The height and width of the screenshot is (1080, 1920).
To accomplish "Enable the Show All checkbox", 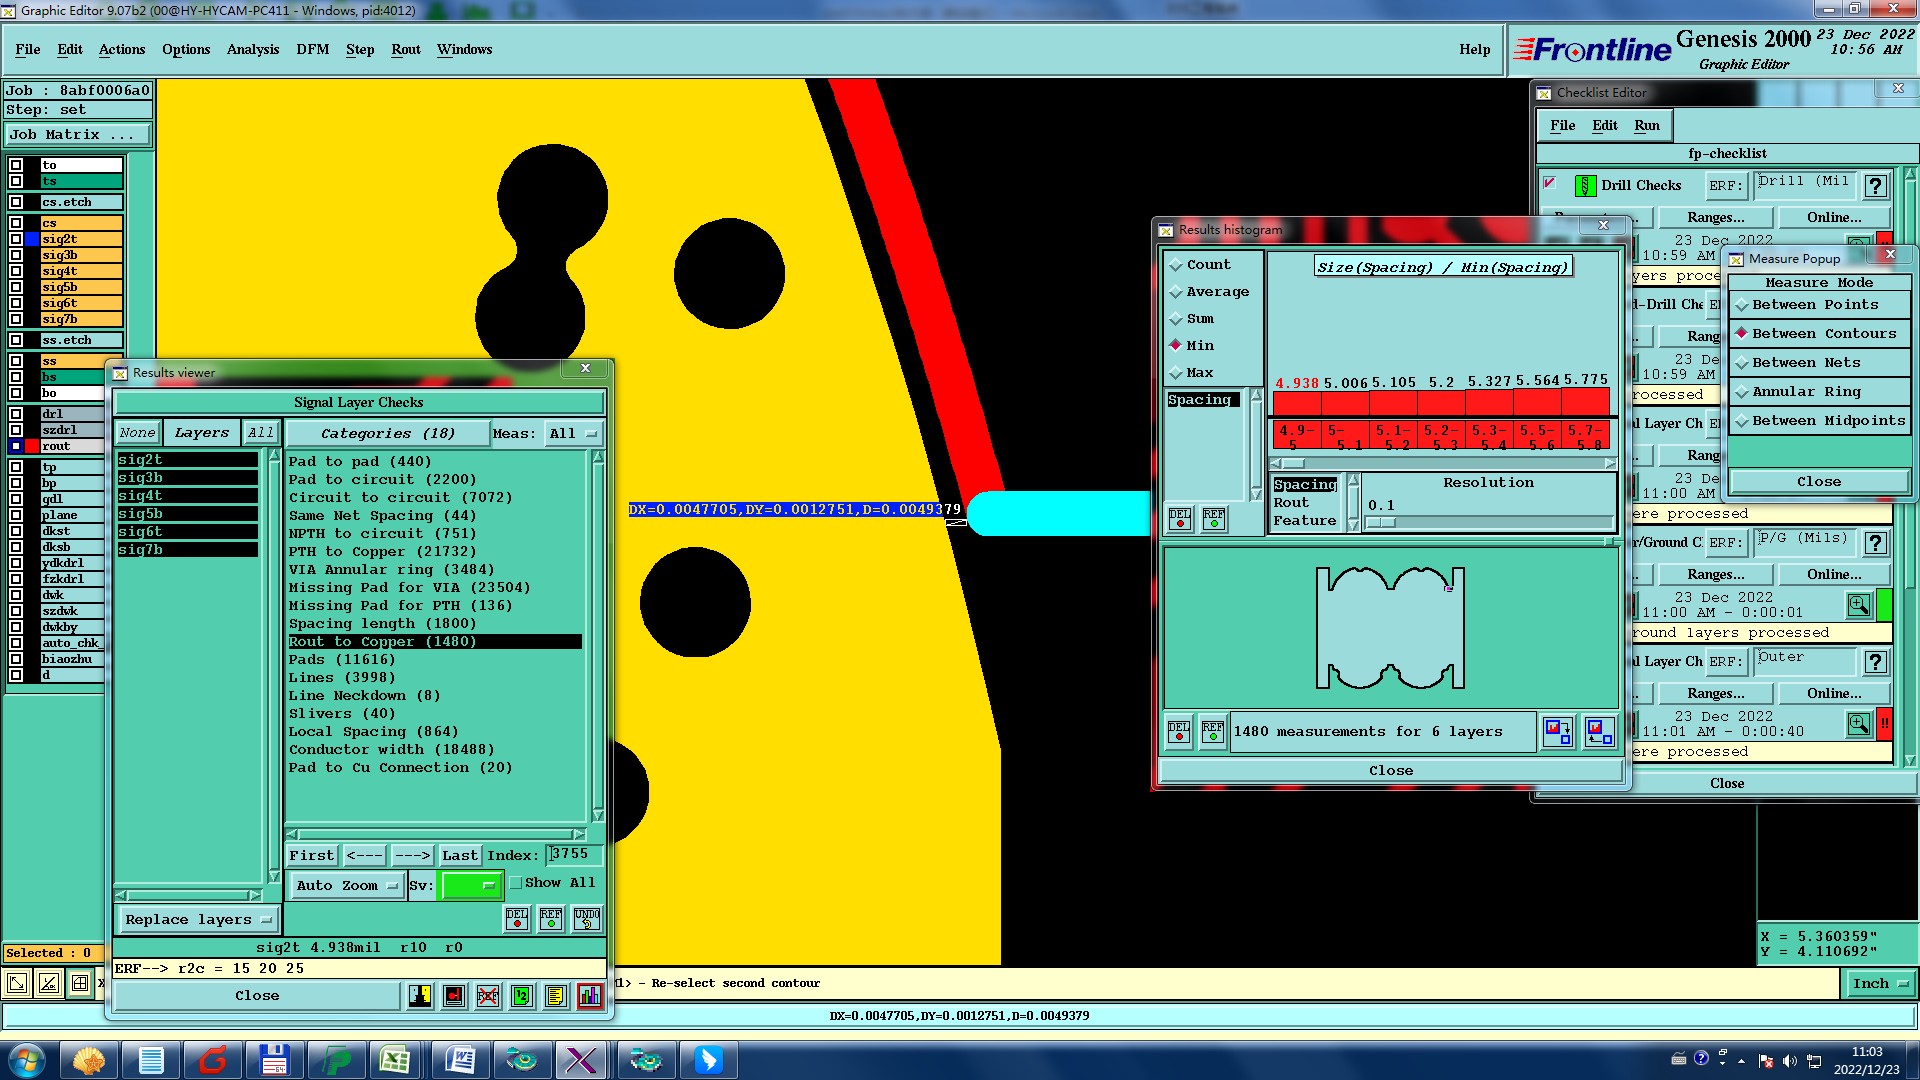I will coord(516,883).
